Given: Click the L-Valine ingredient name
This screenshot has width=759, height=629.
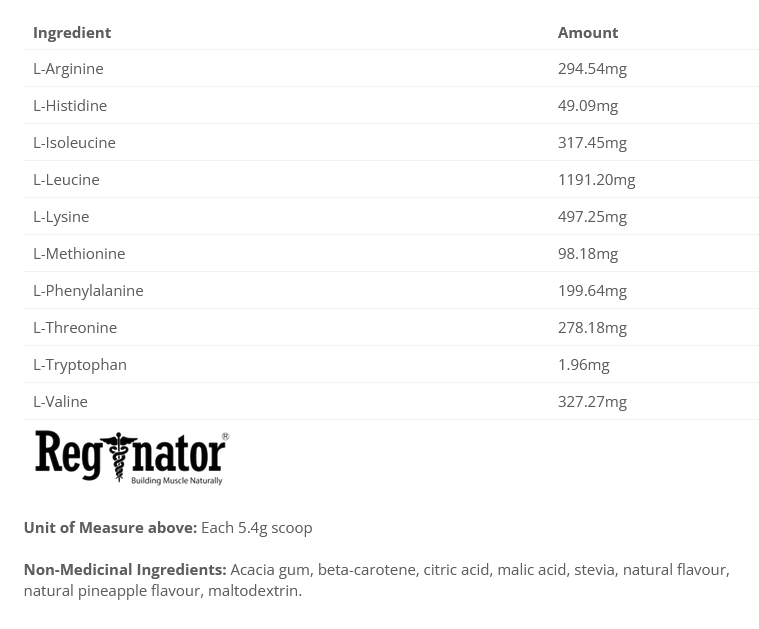Looking at the screenshot, I should pyautogui.click(x=60, y=401).
